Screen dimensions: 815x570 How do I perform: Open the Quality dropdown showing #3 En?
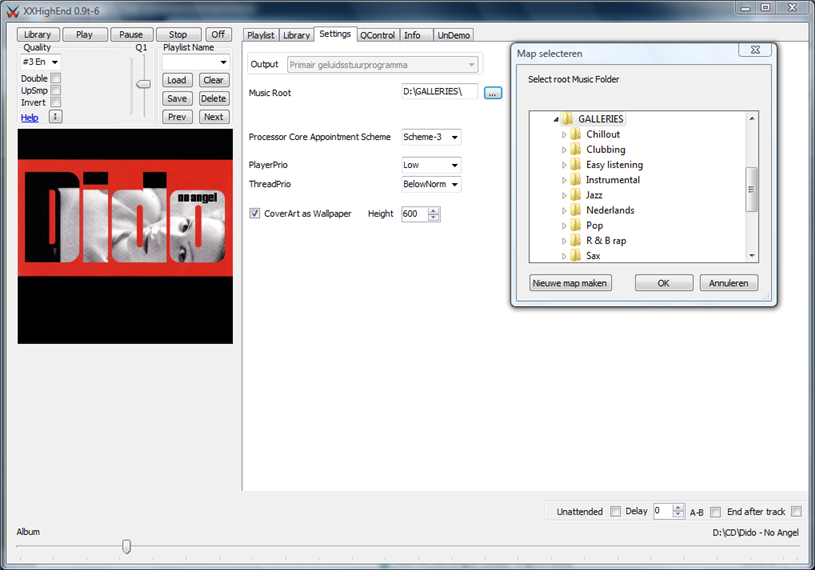[x=41, y=62]
